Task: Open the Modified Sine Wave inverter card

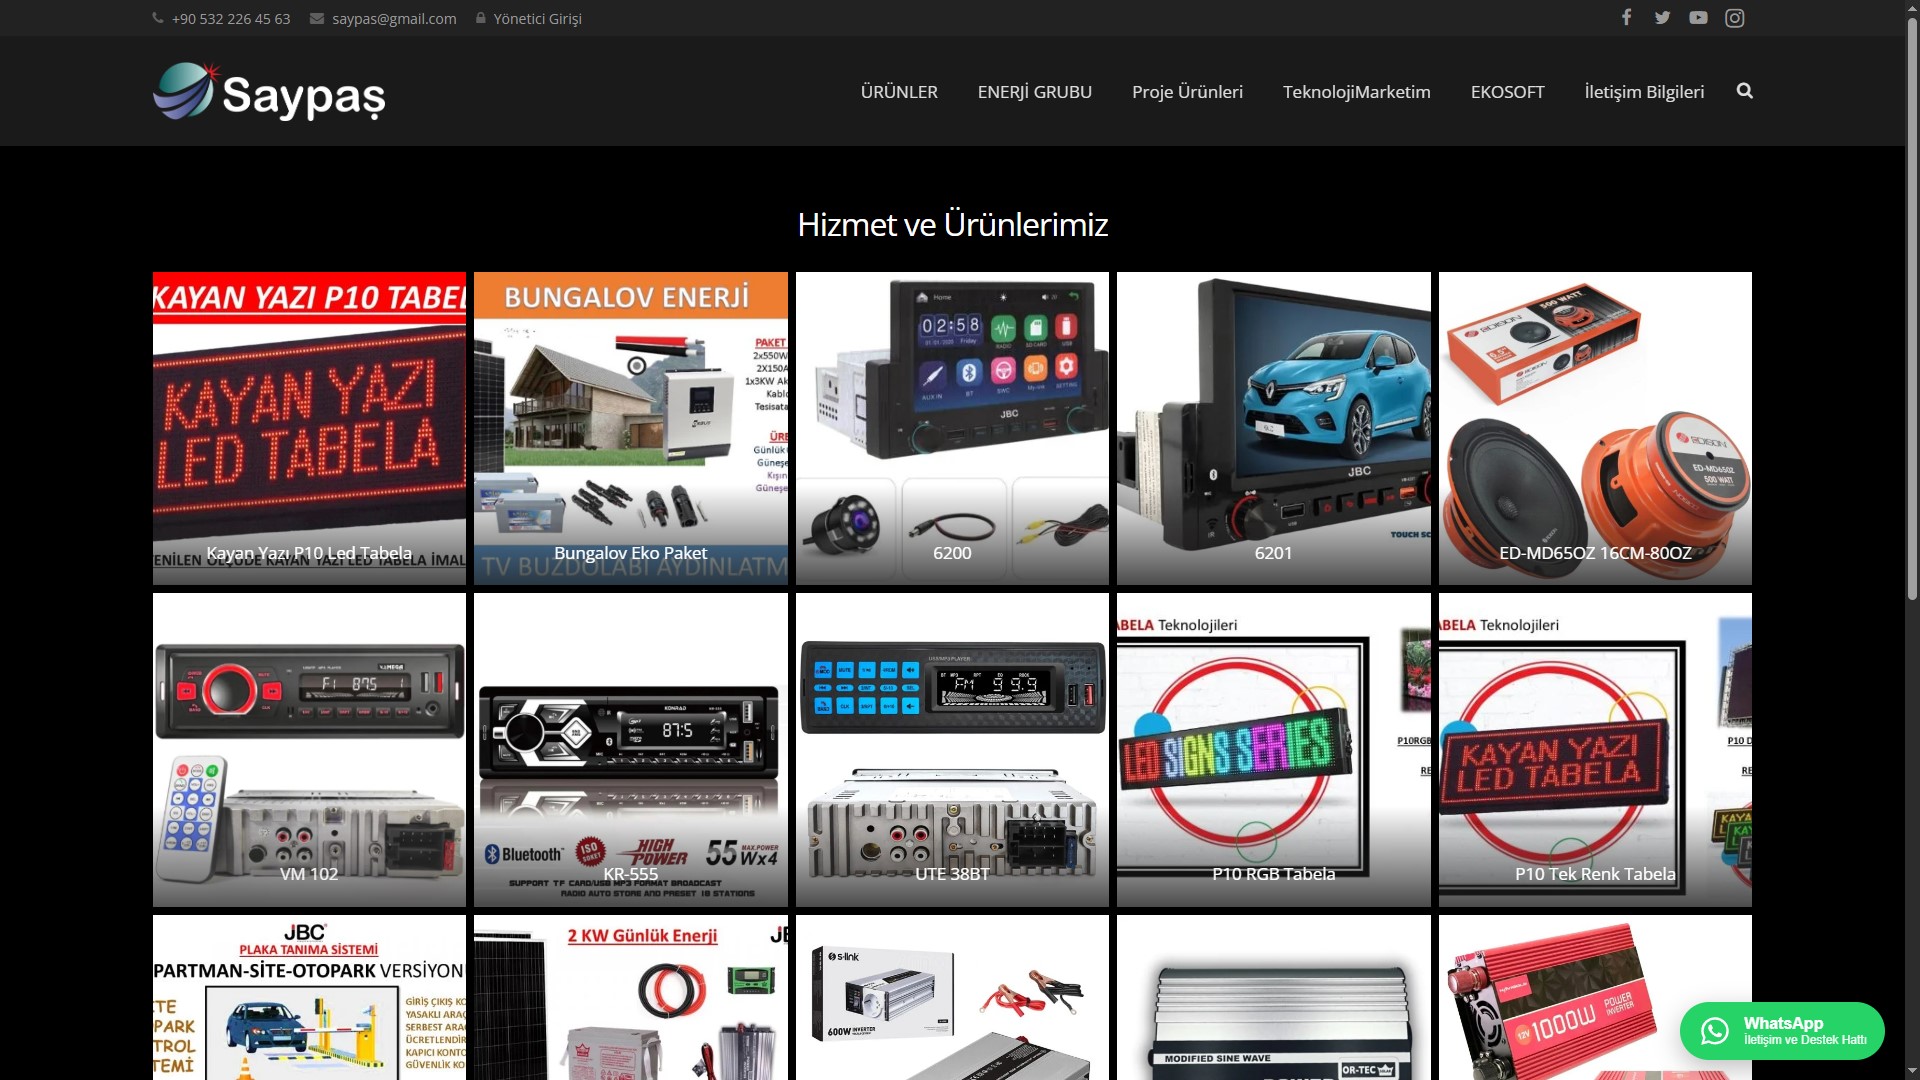Action: (1273, 997)
